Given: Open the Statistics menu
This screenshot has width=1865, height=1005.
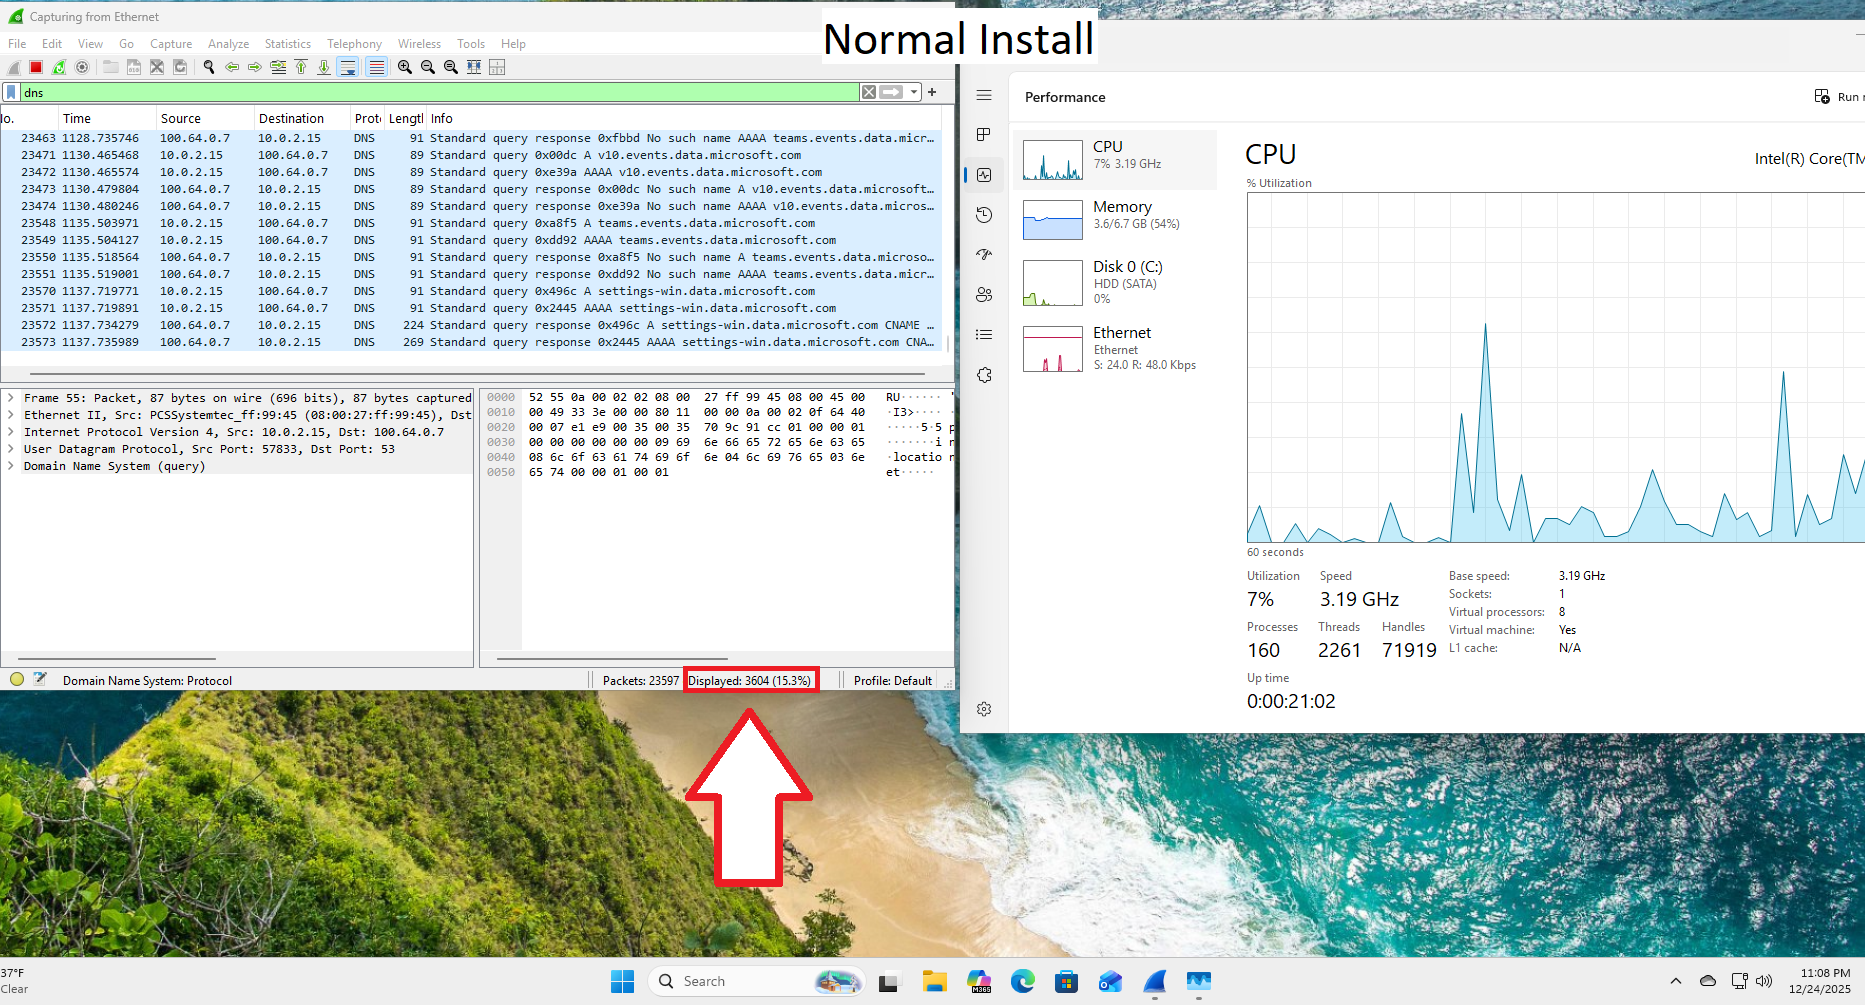Looking at the screenshot, I should tap(287, 44).
